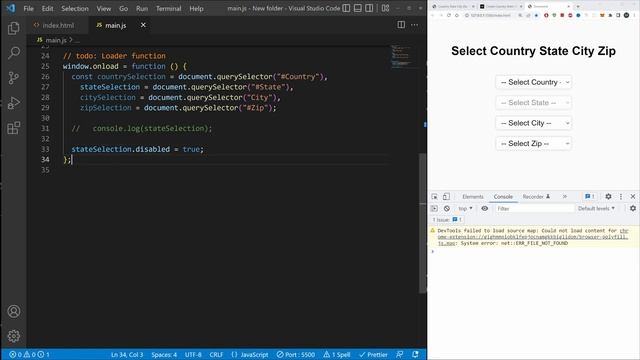Screen dimensions: 640x360
Task: Split the editor to the right
Action: pyautogui.click(x=401, y=25)
